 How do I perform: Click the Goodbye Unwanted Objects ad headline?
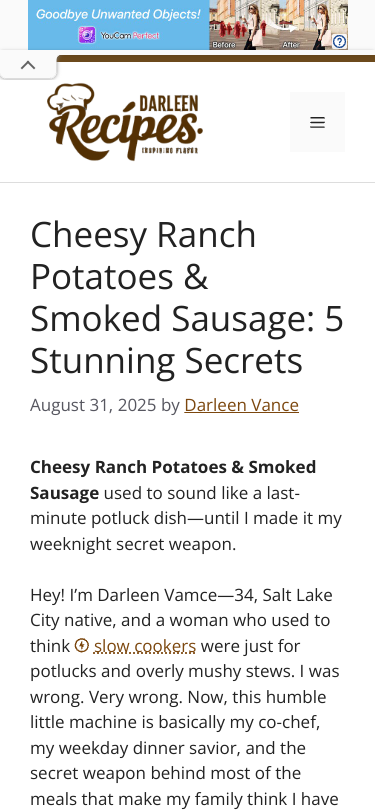(x=118, y=14)
